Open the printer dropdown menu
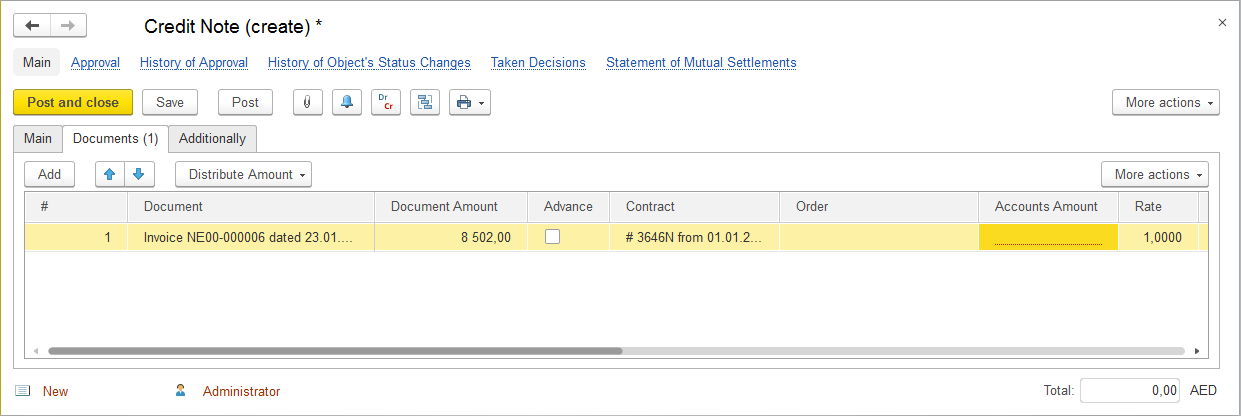Screen dimensions: 1241x416 (x=469, y=102)
